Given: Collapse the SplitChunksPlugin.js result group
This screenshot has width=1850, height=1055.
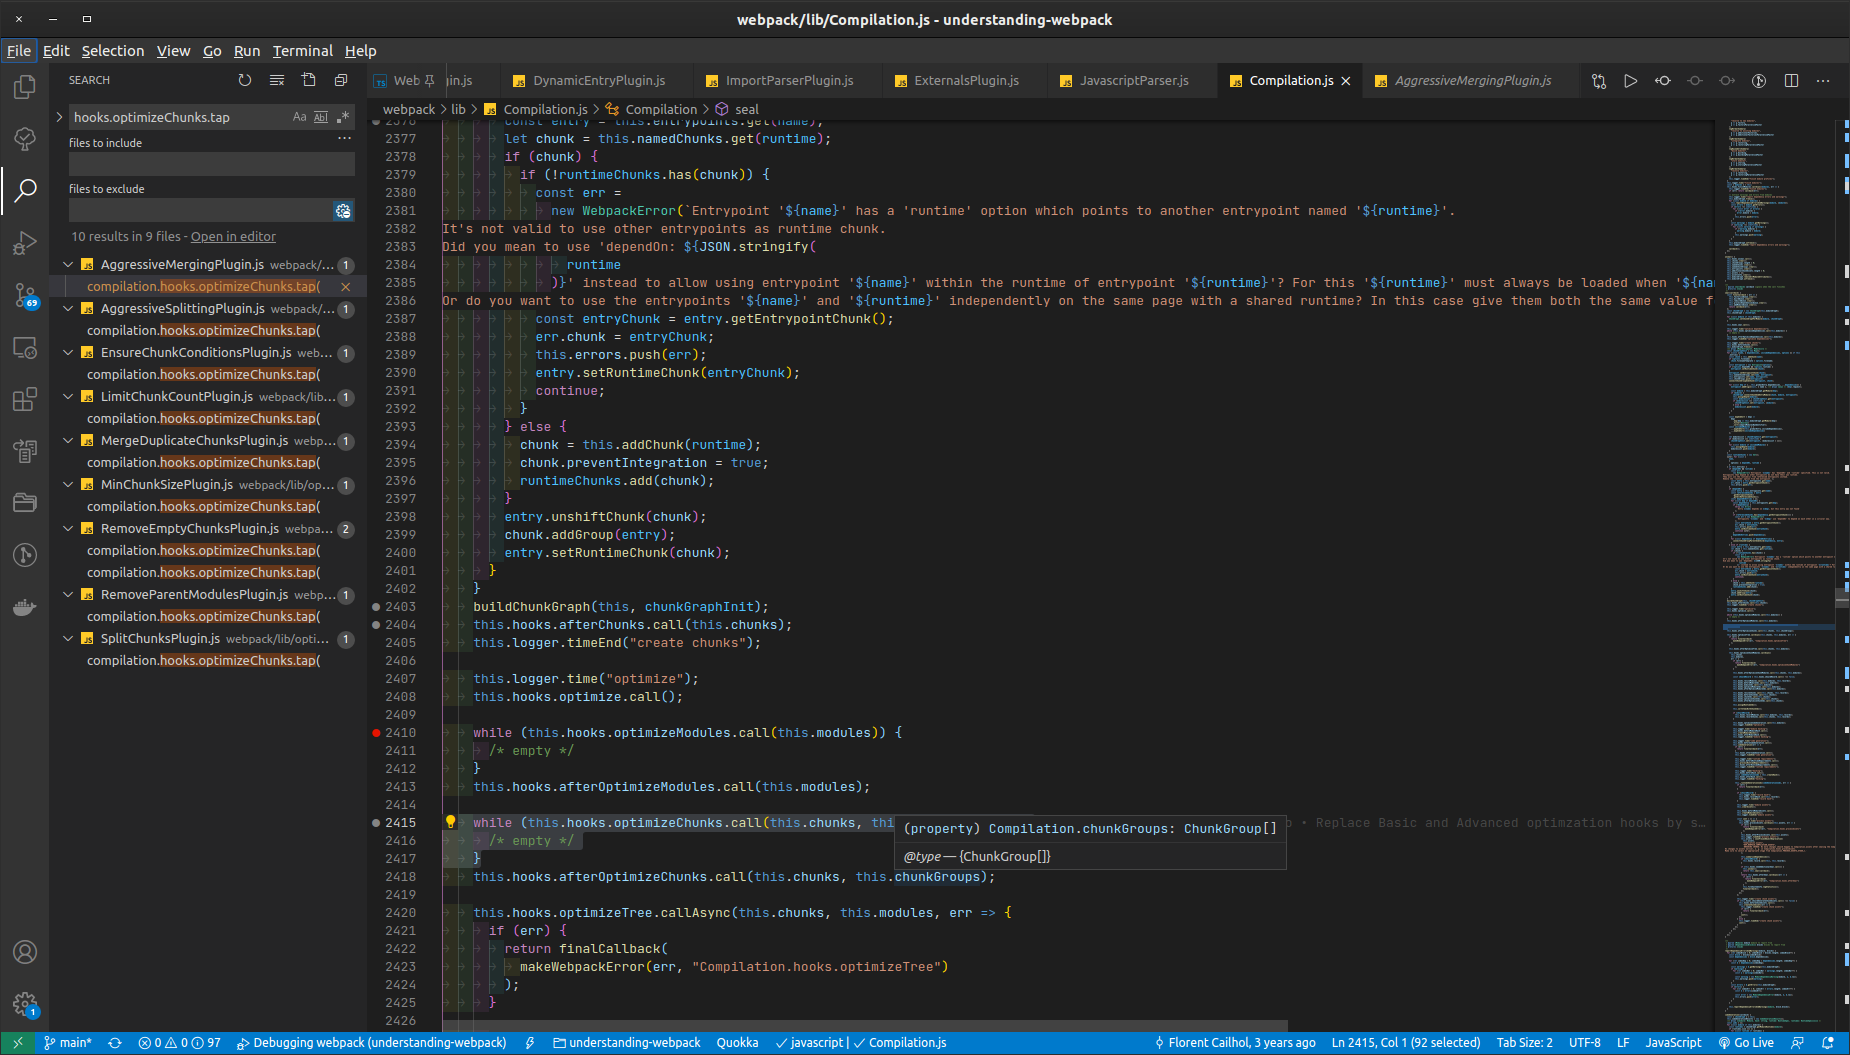Looking at the screenshot, I should [x=68, y=638].
